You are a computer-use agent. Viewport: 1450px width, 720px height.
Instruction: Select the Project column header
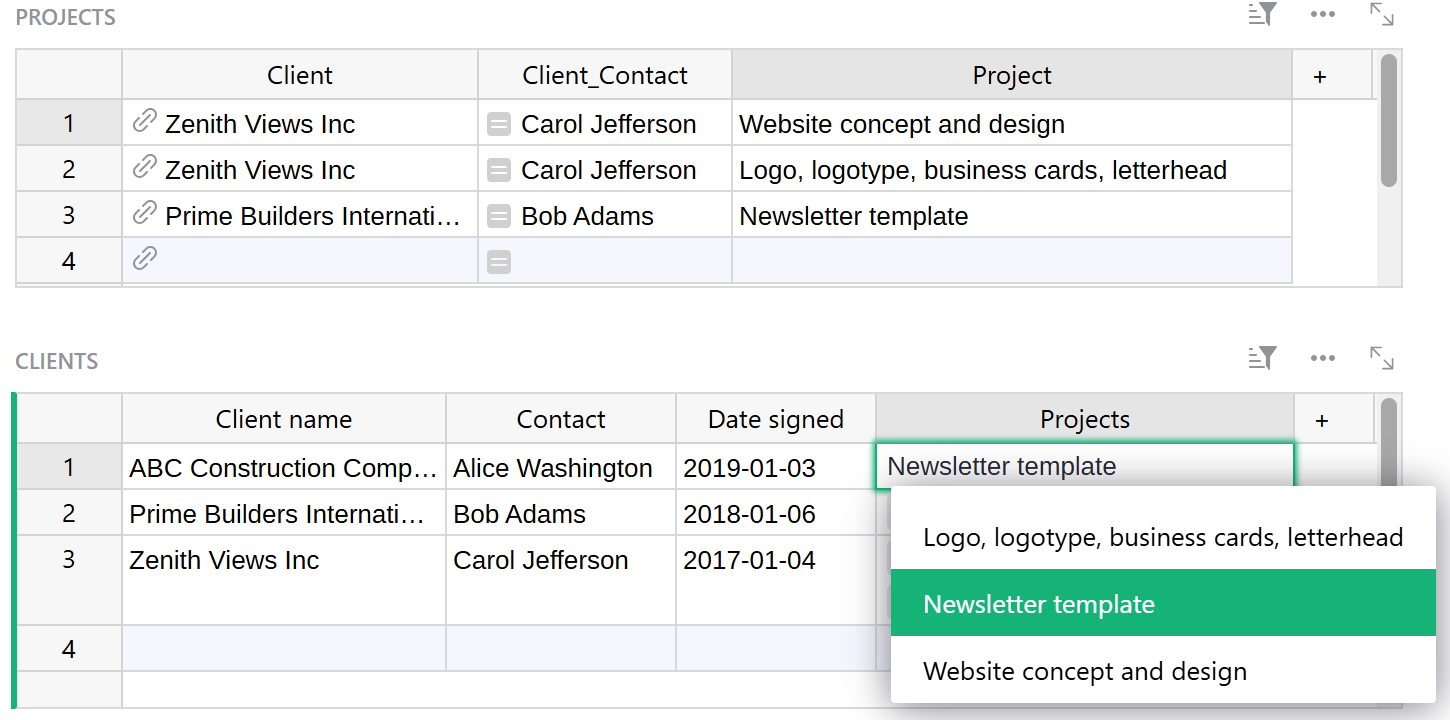pos(1012,76)
